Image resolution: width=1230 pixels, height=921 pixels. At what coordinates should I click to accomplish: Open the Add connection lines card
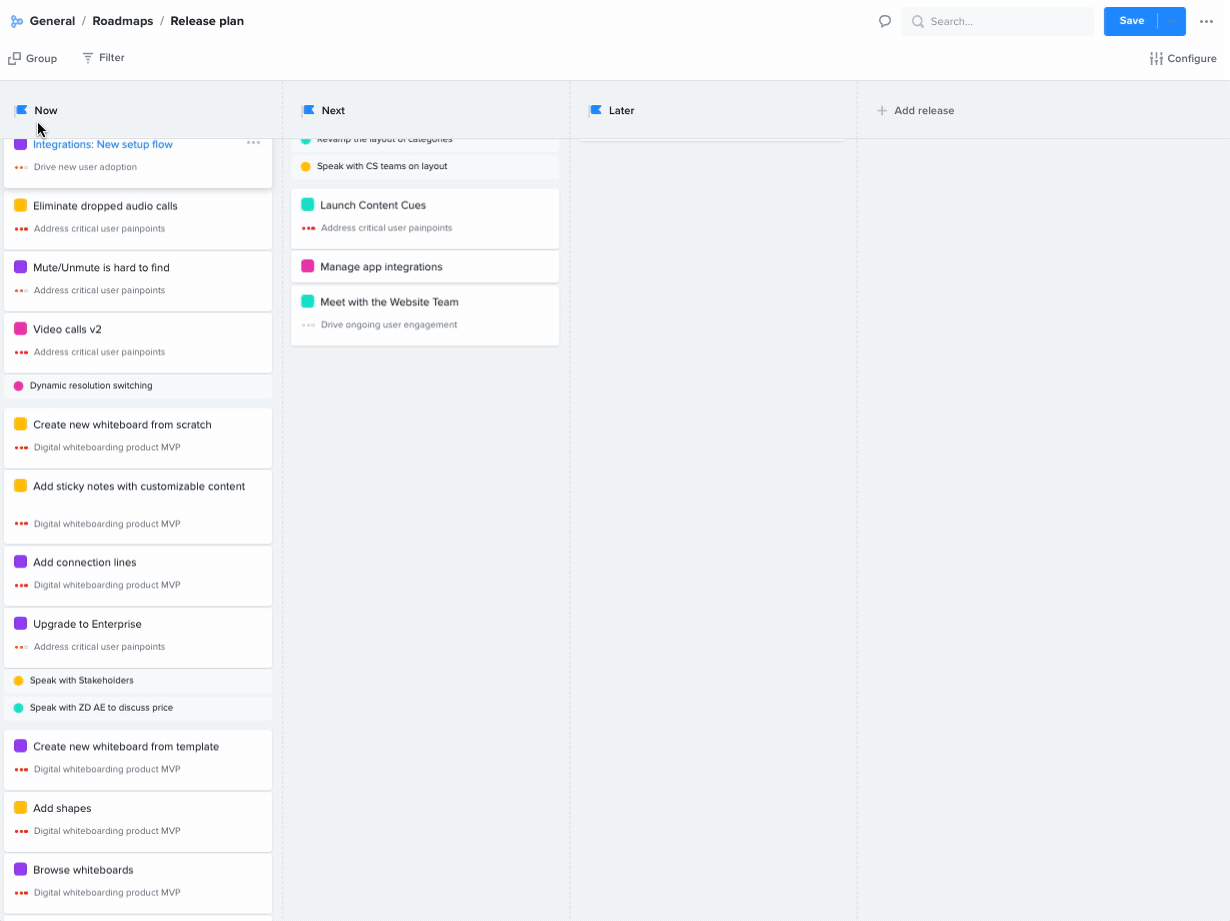[x=138, y=576]
